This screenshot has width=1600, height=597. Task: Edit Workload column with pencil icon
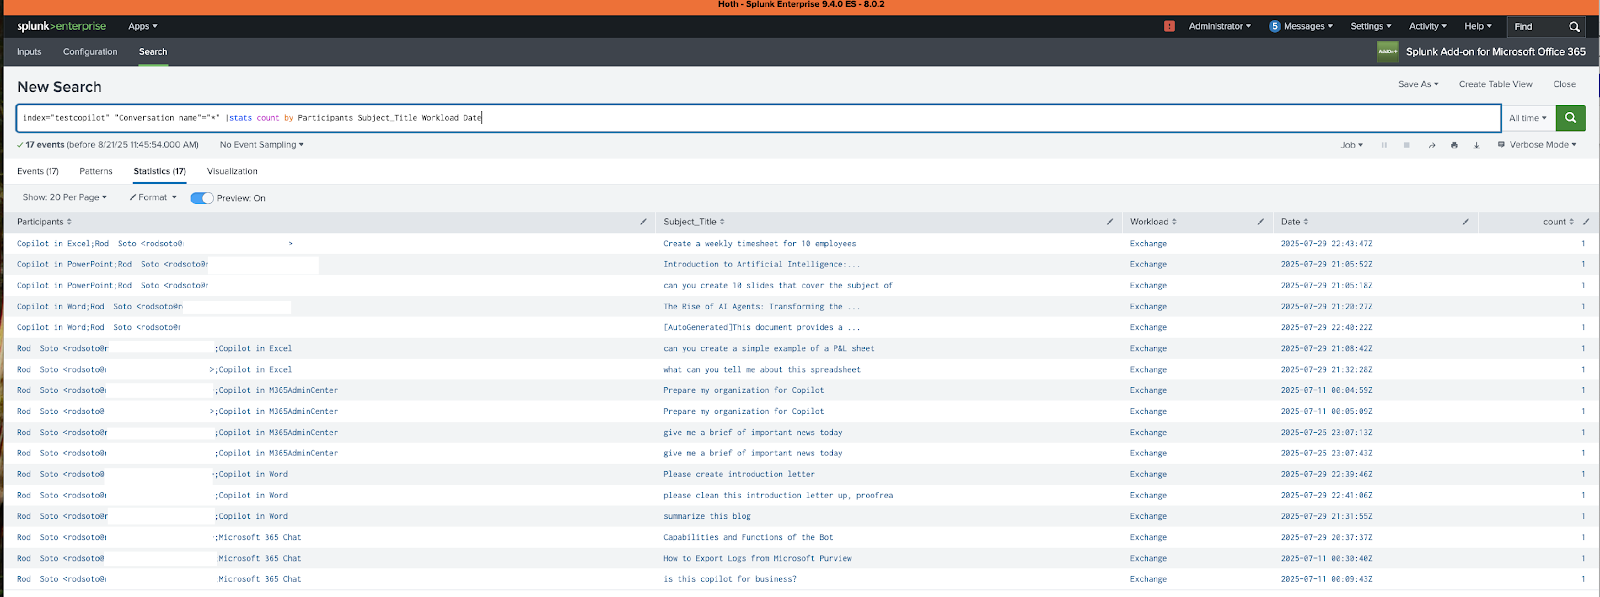tap(1260, 222)
